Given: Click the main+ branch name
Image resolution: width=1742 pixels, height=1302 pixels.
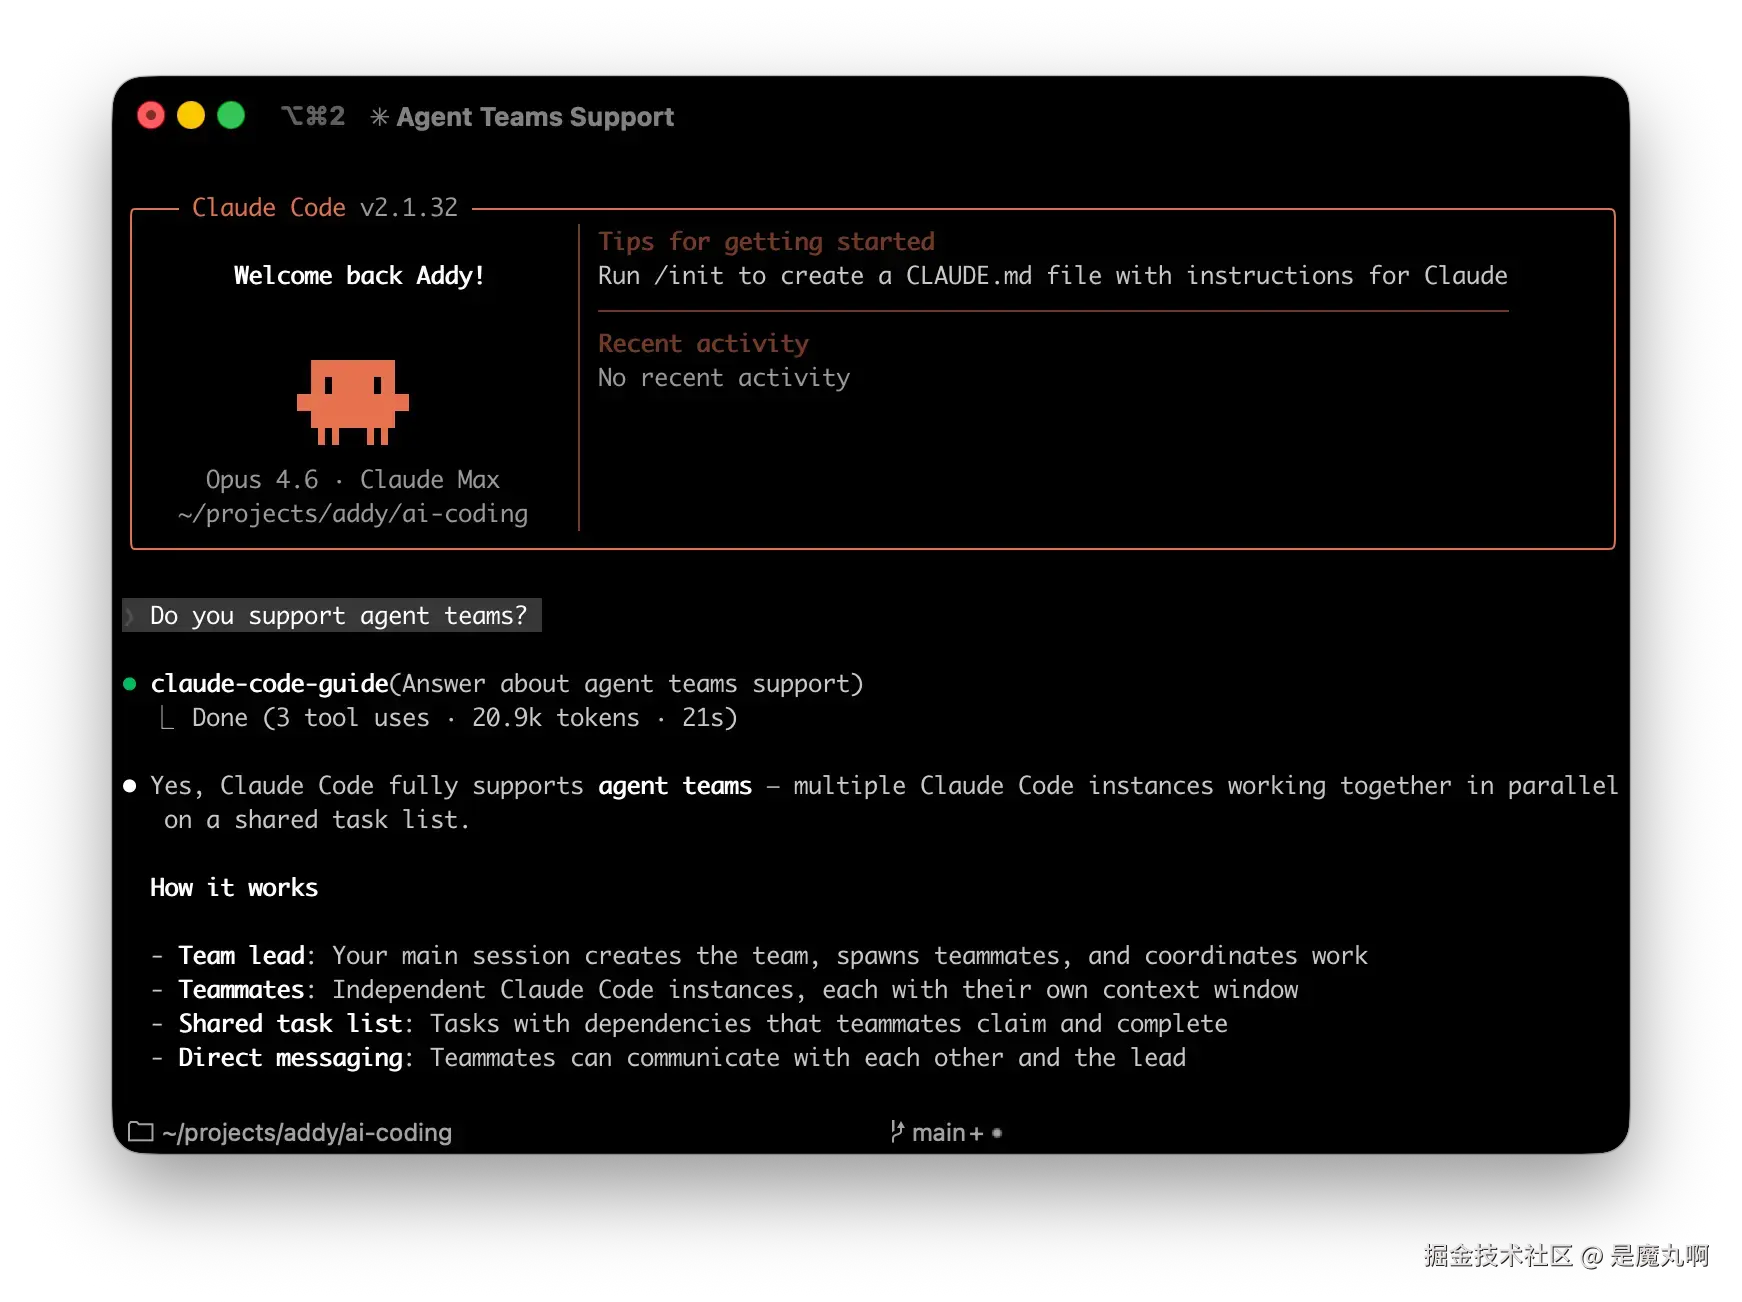Looking at the screenshot, I should coord(948,1132).
